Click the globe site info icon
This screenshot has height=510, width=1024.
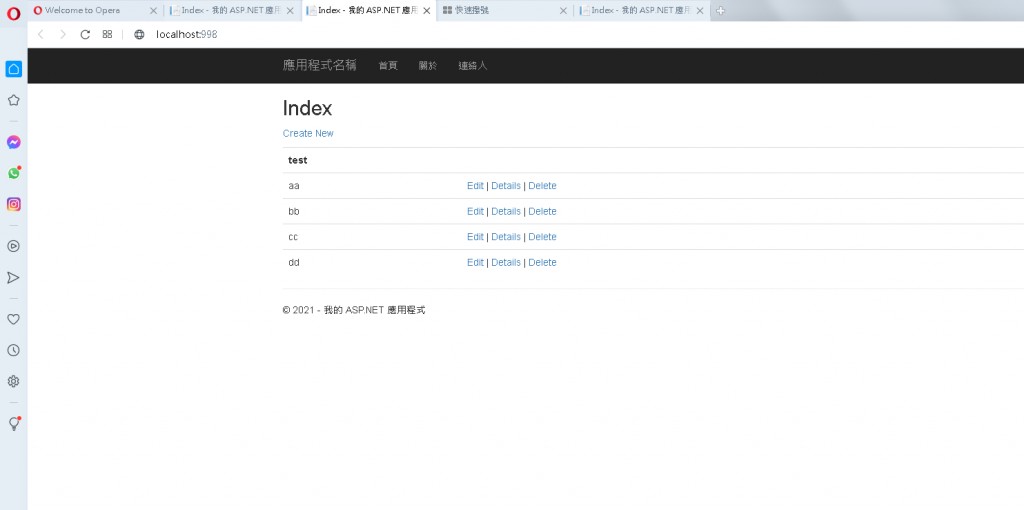tap(139, 35)
